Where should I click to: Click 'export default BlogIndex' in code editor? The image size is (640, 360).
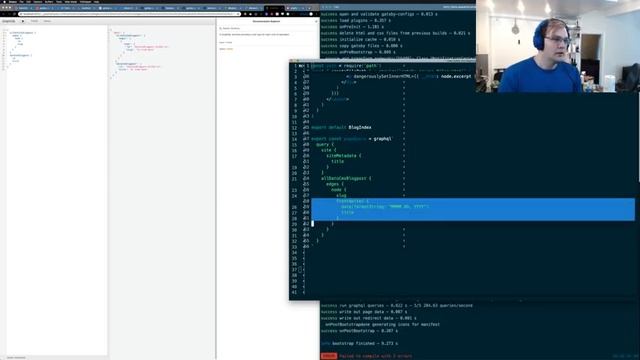[x=341, y=127]
